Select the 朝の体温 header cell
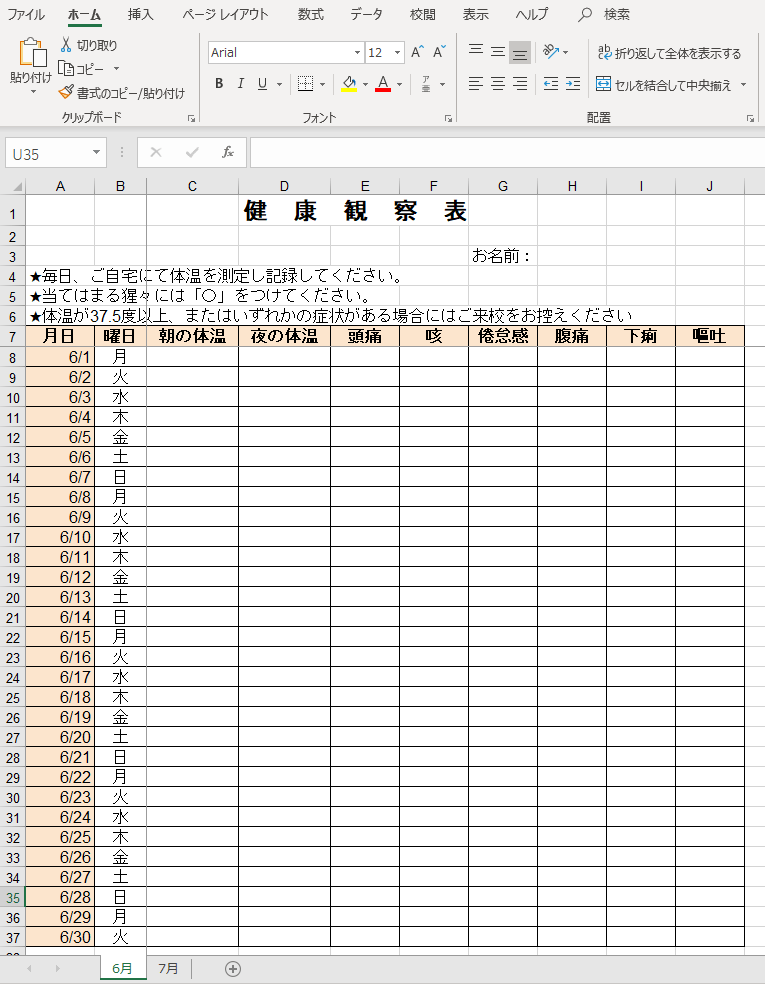765x984 pixels. click(192, 336)
